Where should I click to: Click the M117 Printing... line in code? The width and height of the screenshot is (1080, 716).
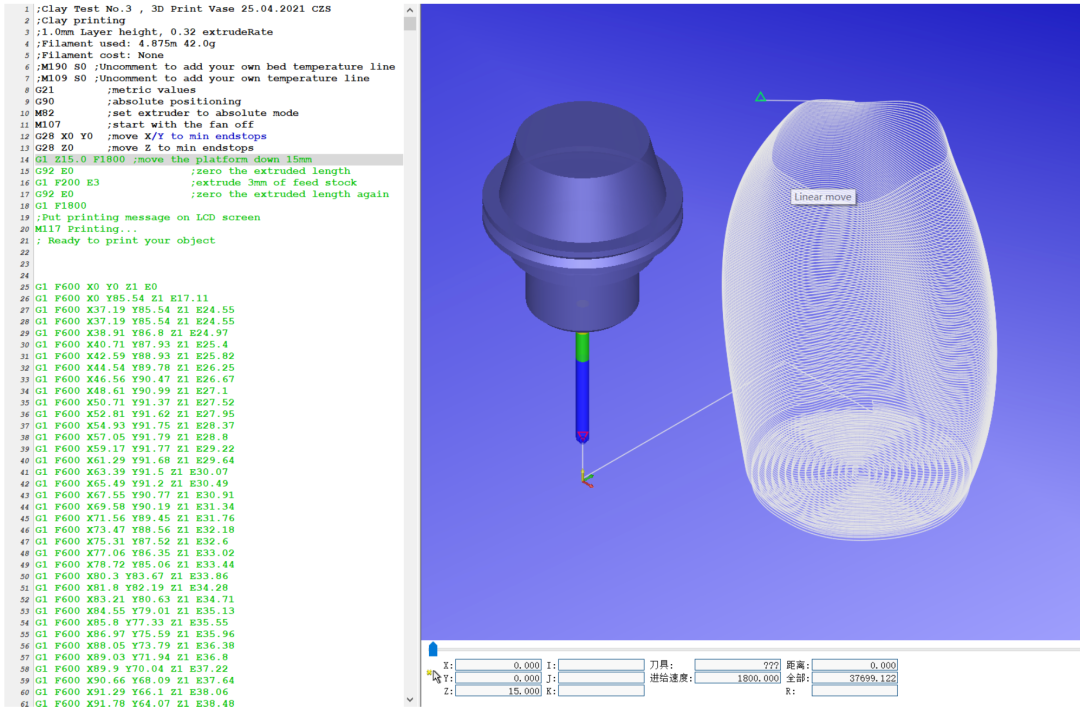click(x=86, y=229)
